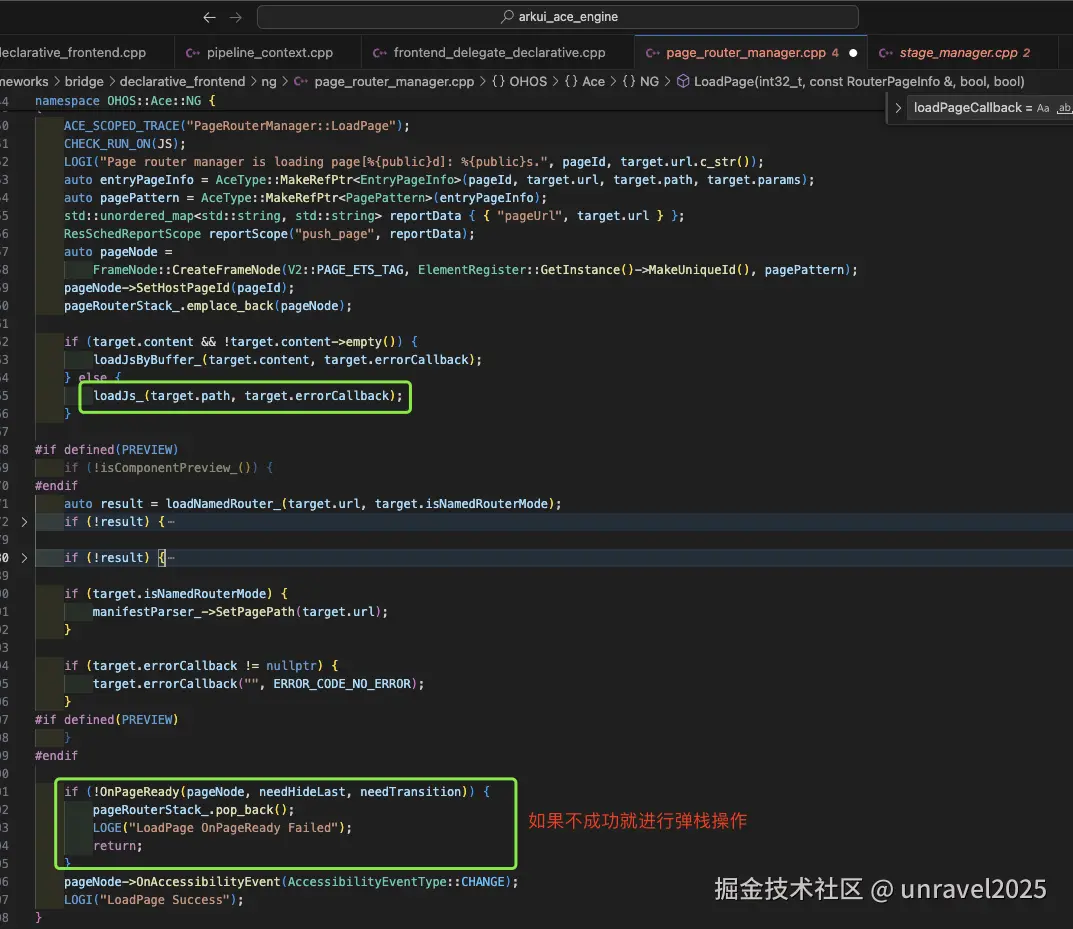Open page_router_manager.cpp breadcrumb file
Image resolution: width=1073 pixels, height=929 pixels.
pos(394,81)
